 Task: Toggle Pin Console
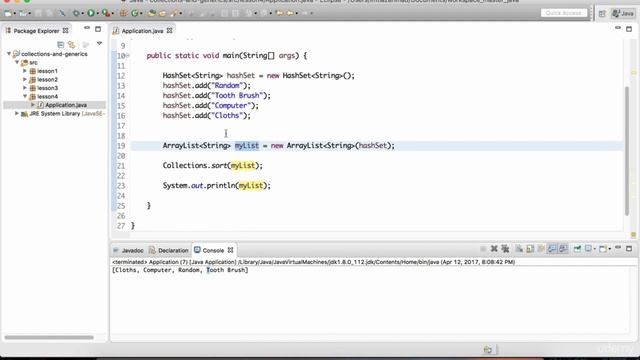click(x=577, y=249)
